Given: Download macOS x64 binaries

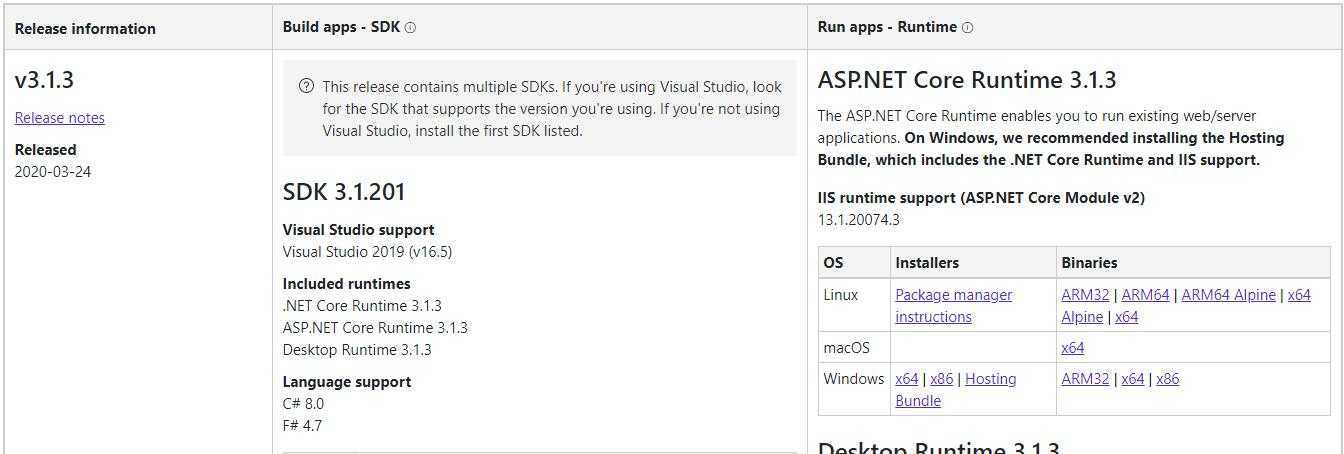Looking at the screenshot, I should [1073, 348].
